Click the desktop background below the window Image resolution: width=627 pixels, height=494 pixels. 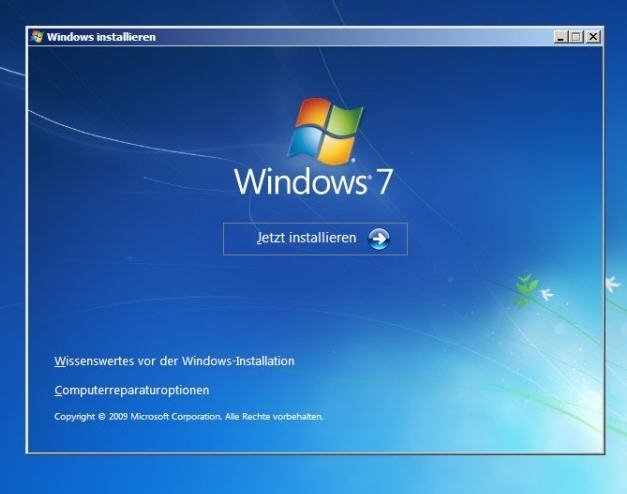[312, 475]
